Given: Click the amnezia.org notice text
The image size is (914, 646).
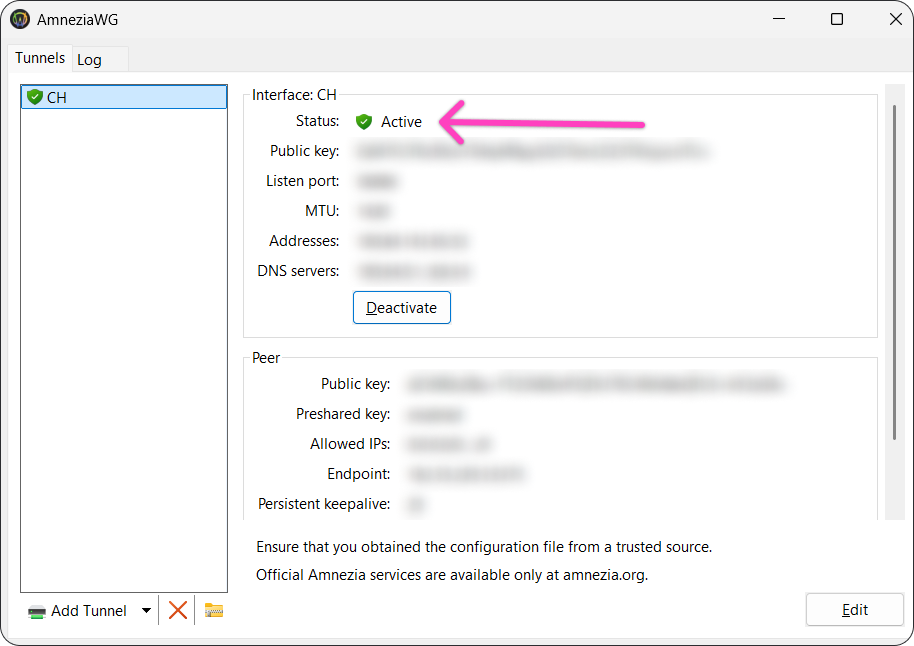Looking at the screenshot, I should point(452,575).
